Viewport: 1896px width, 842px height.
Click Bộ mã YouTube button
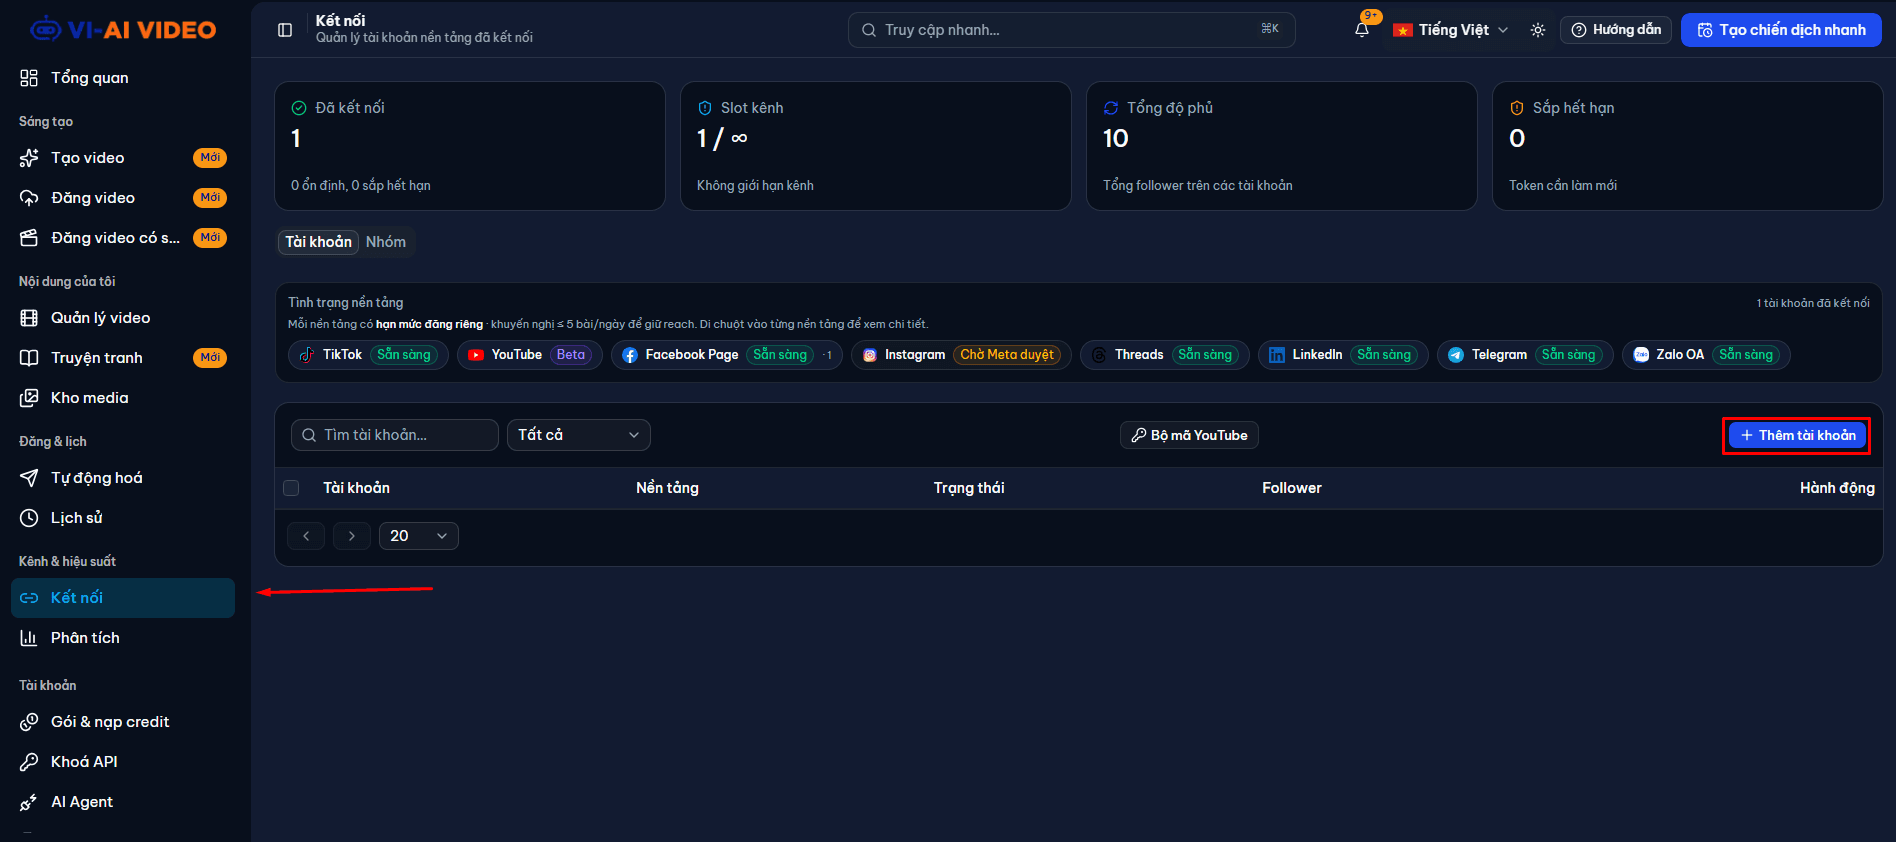pos(1189,435)
